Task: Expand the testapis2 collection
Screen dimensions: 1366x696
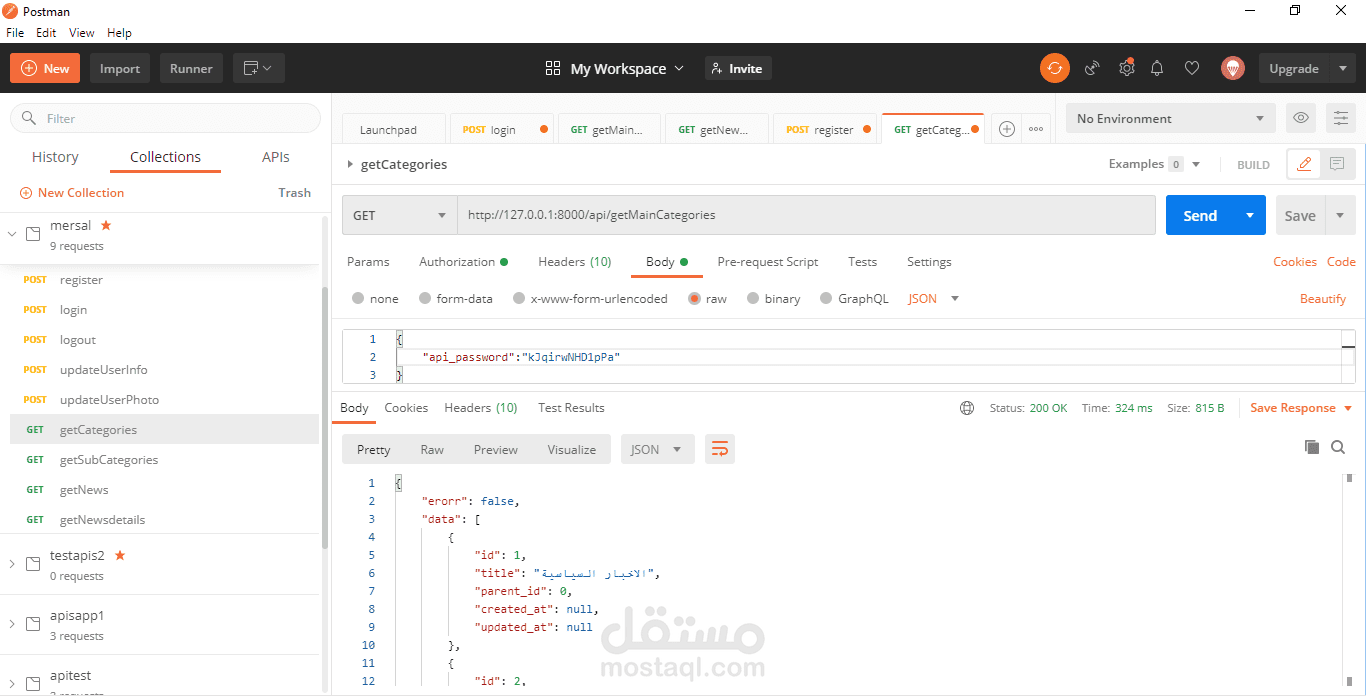Action: (12, 564)
